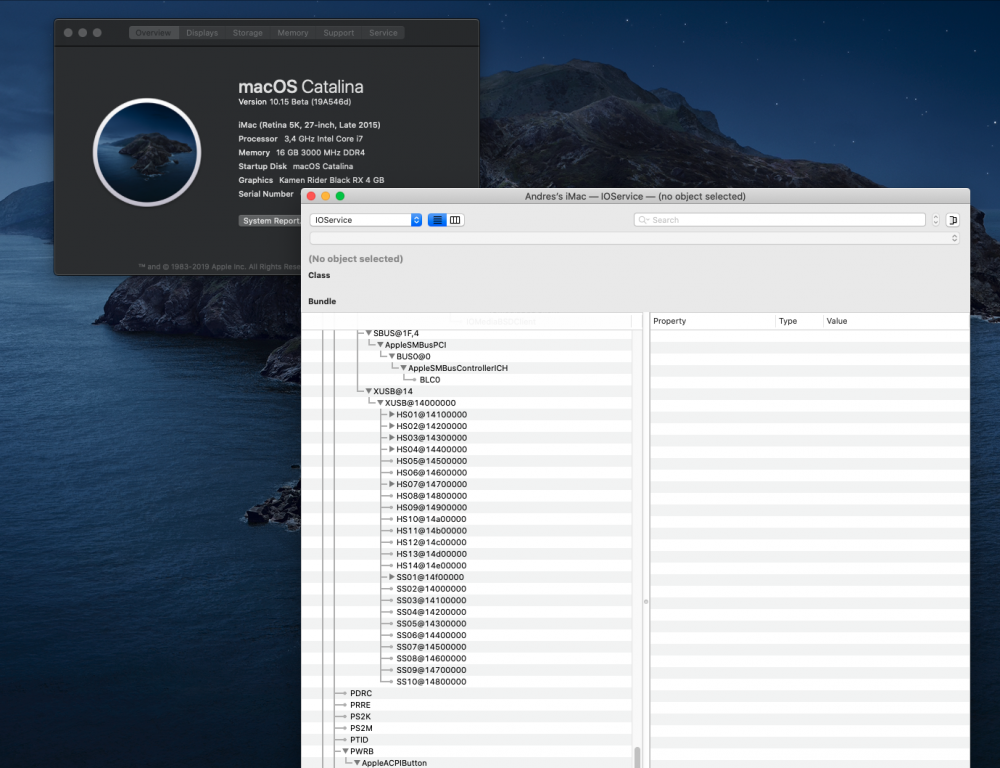The image size is (1000, 768).
Task: Collapse the PWRB node
Action: tap(345, 751)
